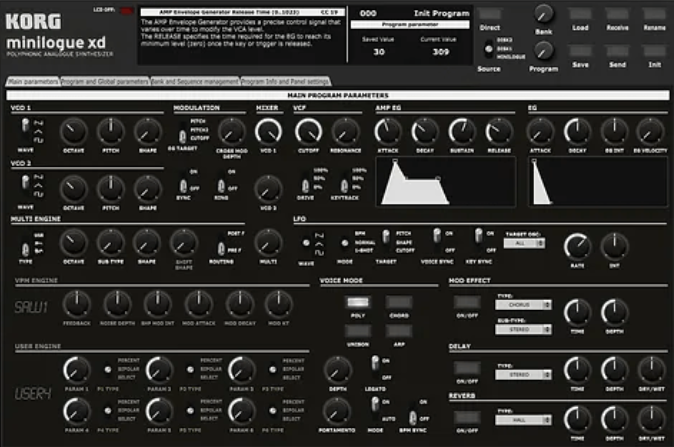Adjust the LFO Int knob

(x=614, y=247)
